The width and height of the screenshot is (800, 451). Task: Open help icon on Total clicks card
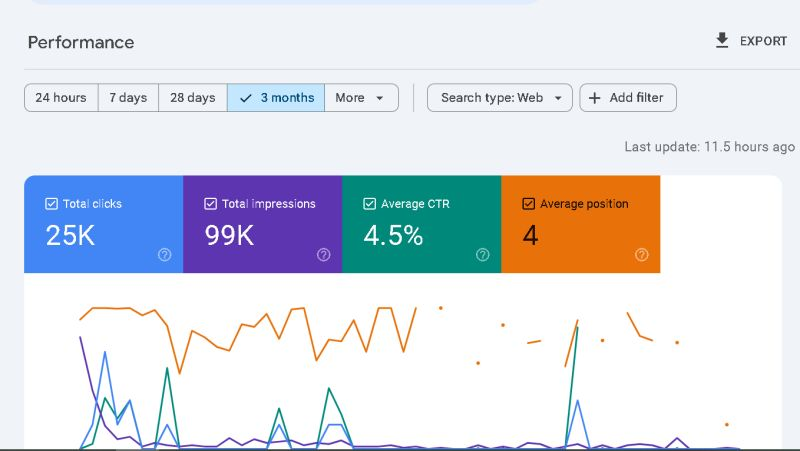[165, 255]
